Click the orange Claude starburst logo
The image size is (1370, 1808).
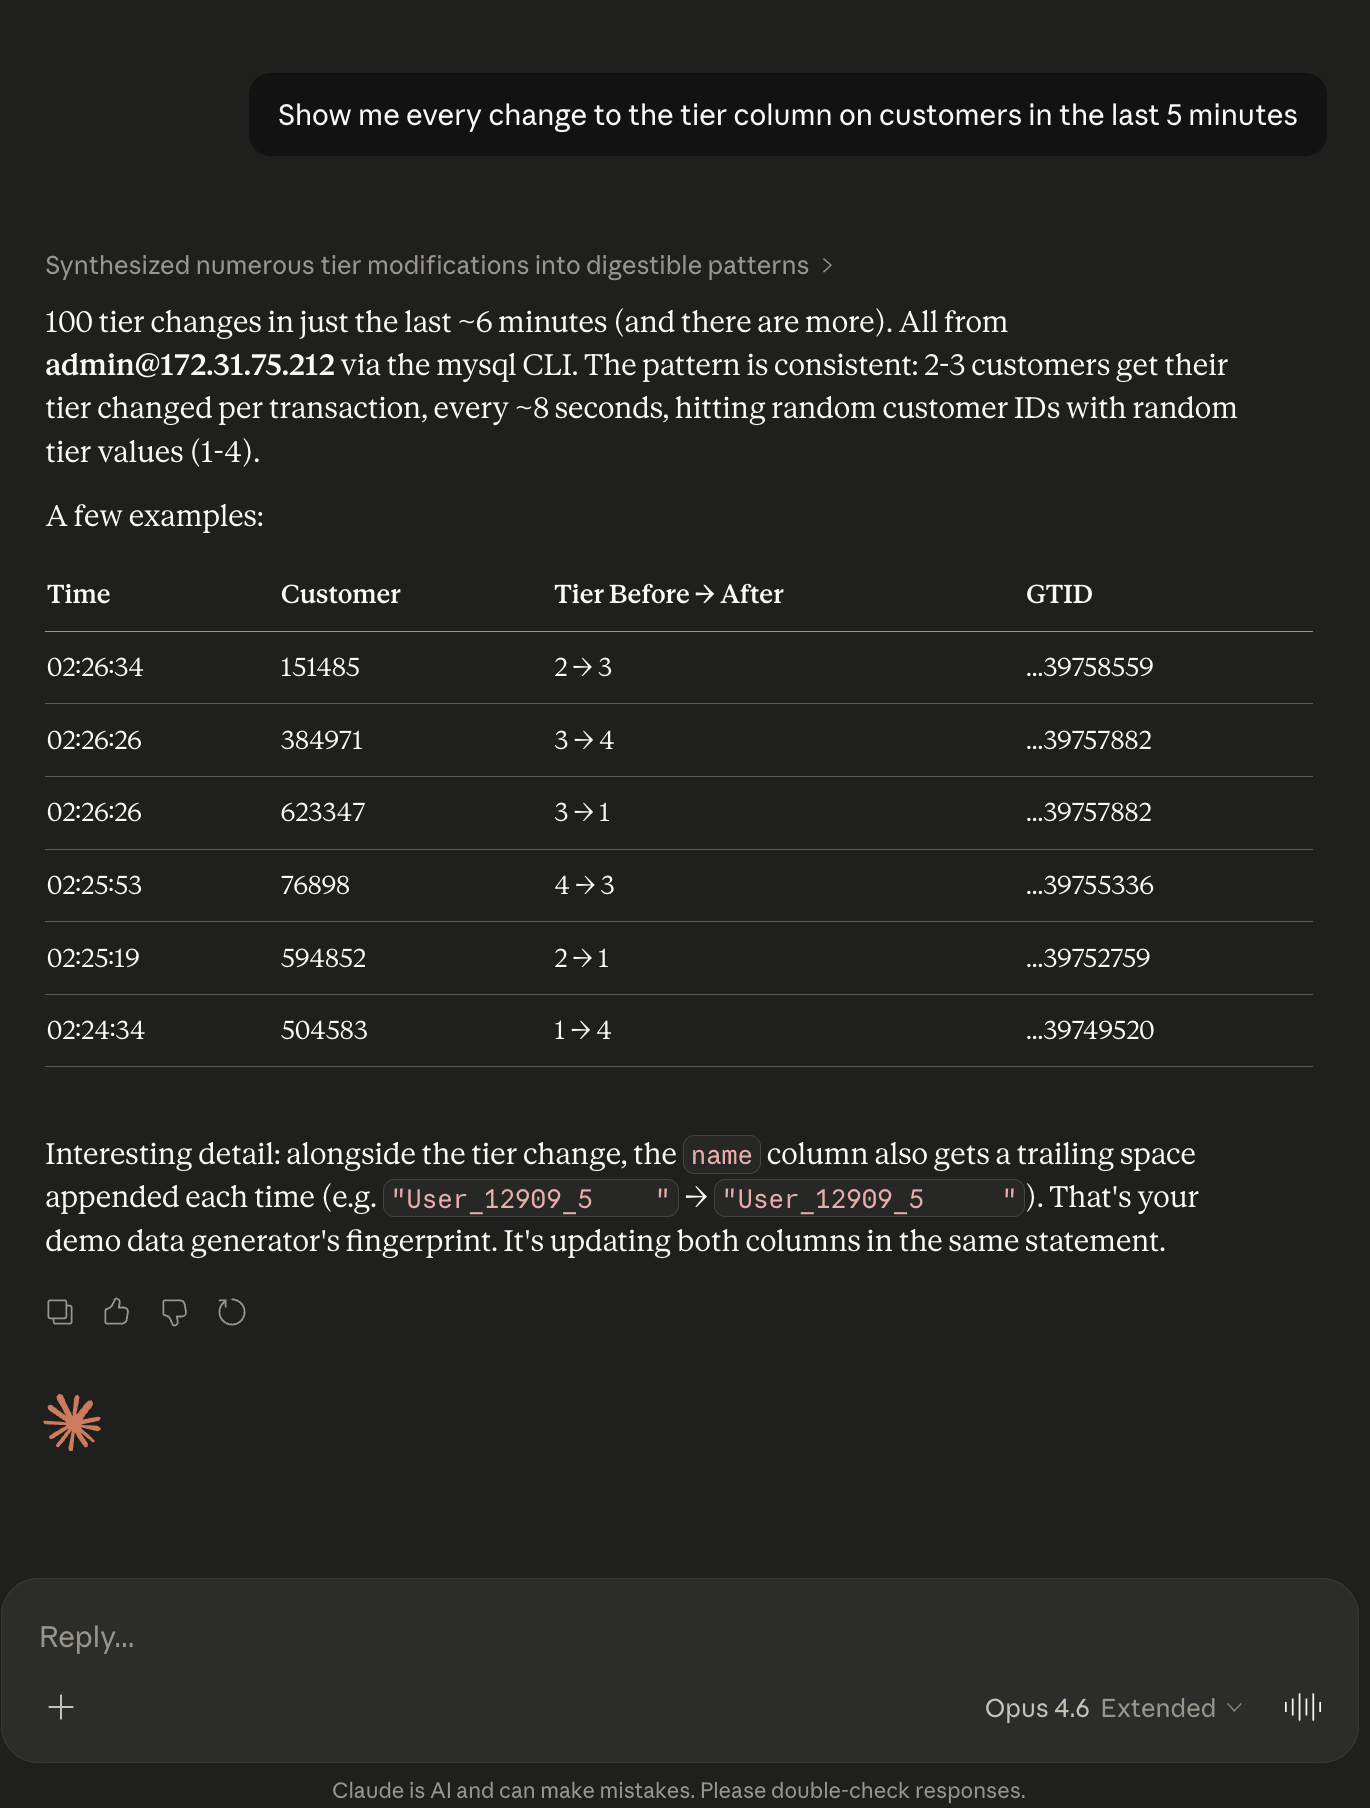click(x=73, y=1422)
